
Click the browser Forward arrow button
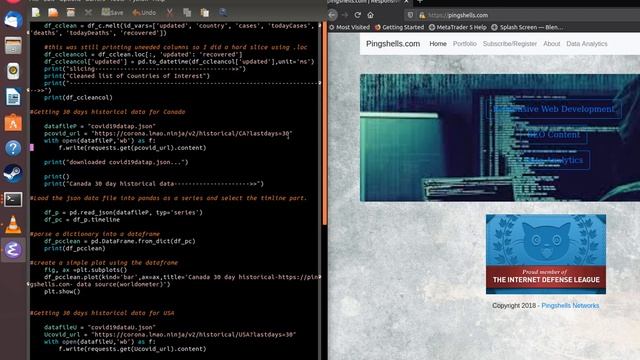click(x=345, y=15)
